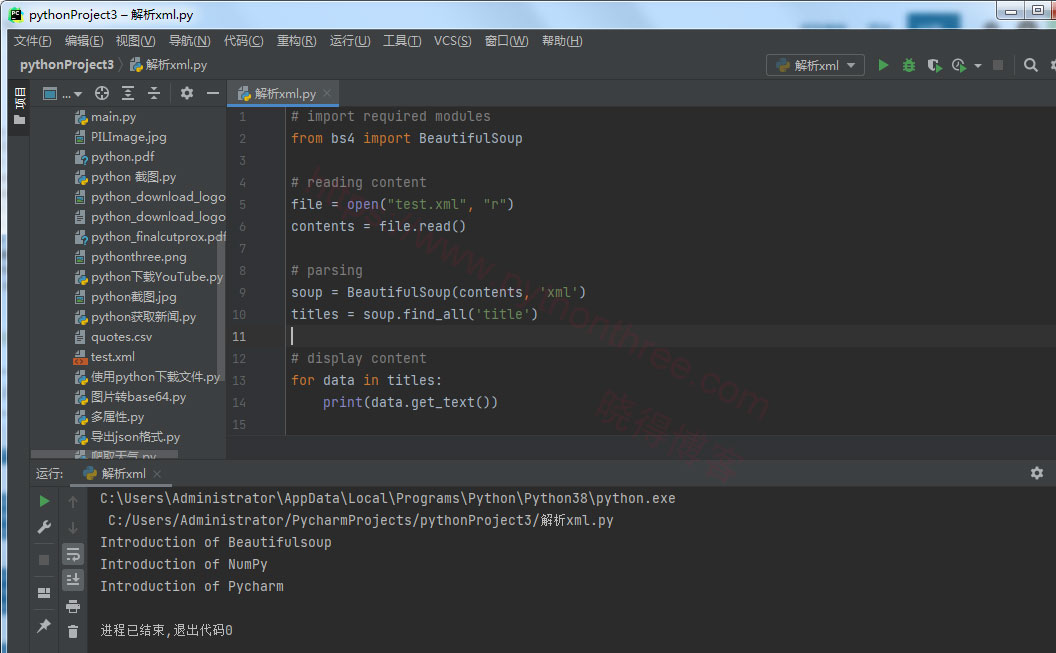1056x653 pixels.
Task: Click pythonProject3 breadcrumb in navigation bar
Action: click(67, 65)
